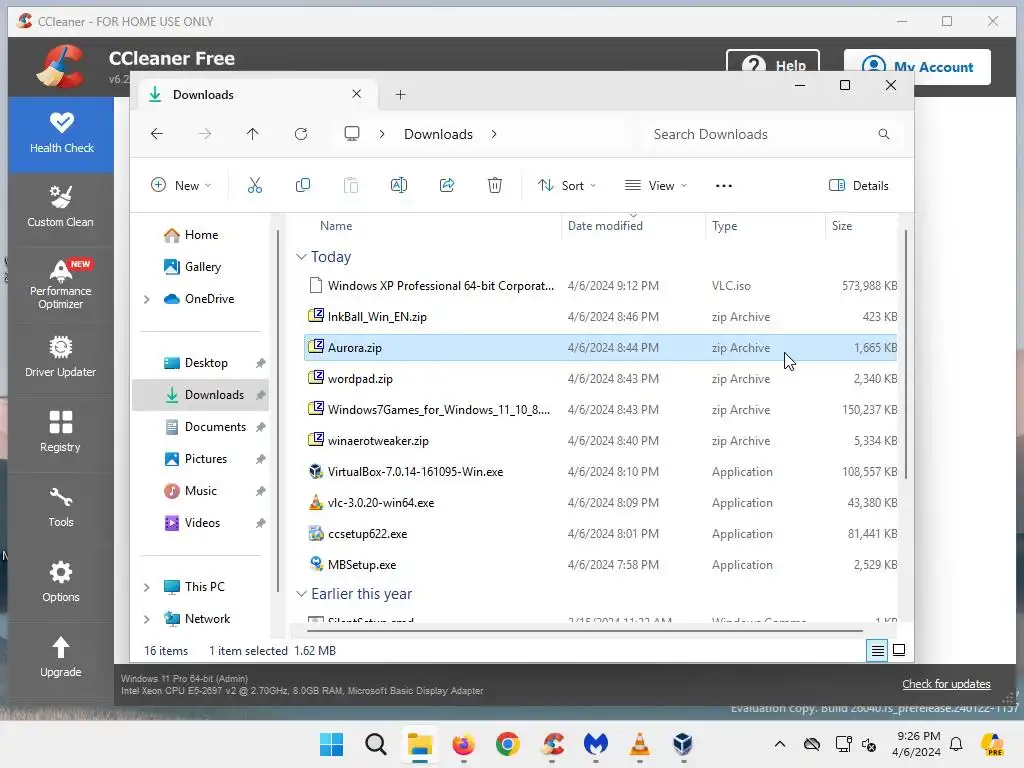Select wordpad.zip file

coord(600,379)
